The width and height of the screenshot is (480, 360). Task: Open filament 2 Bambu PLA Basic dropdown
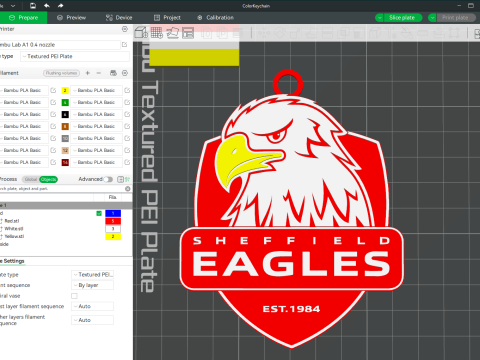(96, 90)
